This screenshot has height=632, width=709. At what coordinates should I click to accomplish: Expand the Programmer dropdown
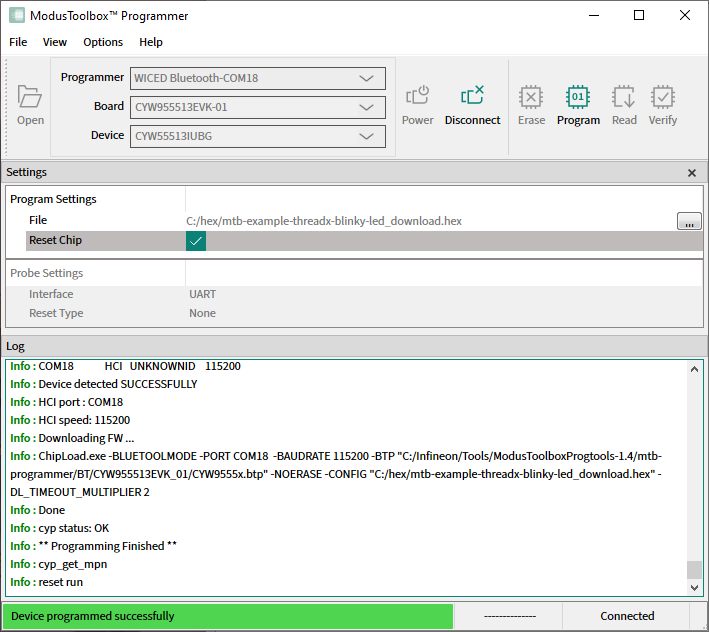(x=366, y=78)
